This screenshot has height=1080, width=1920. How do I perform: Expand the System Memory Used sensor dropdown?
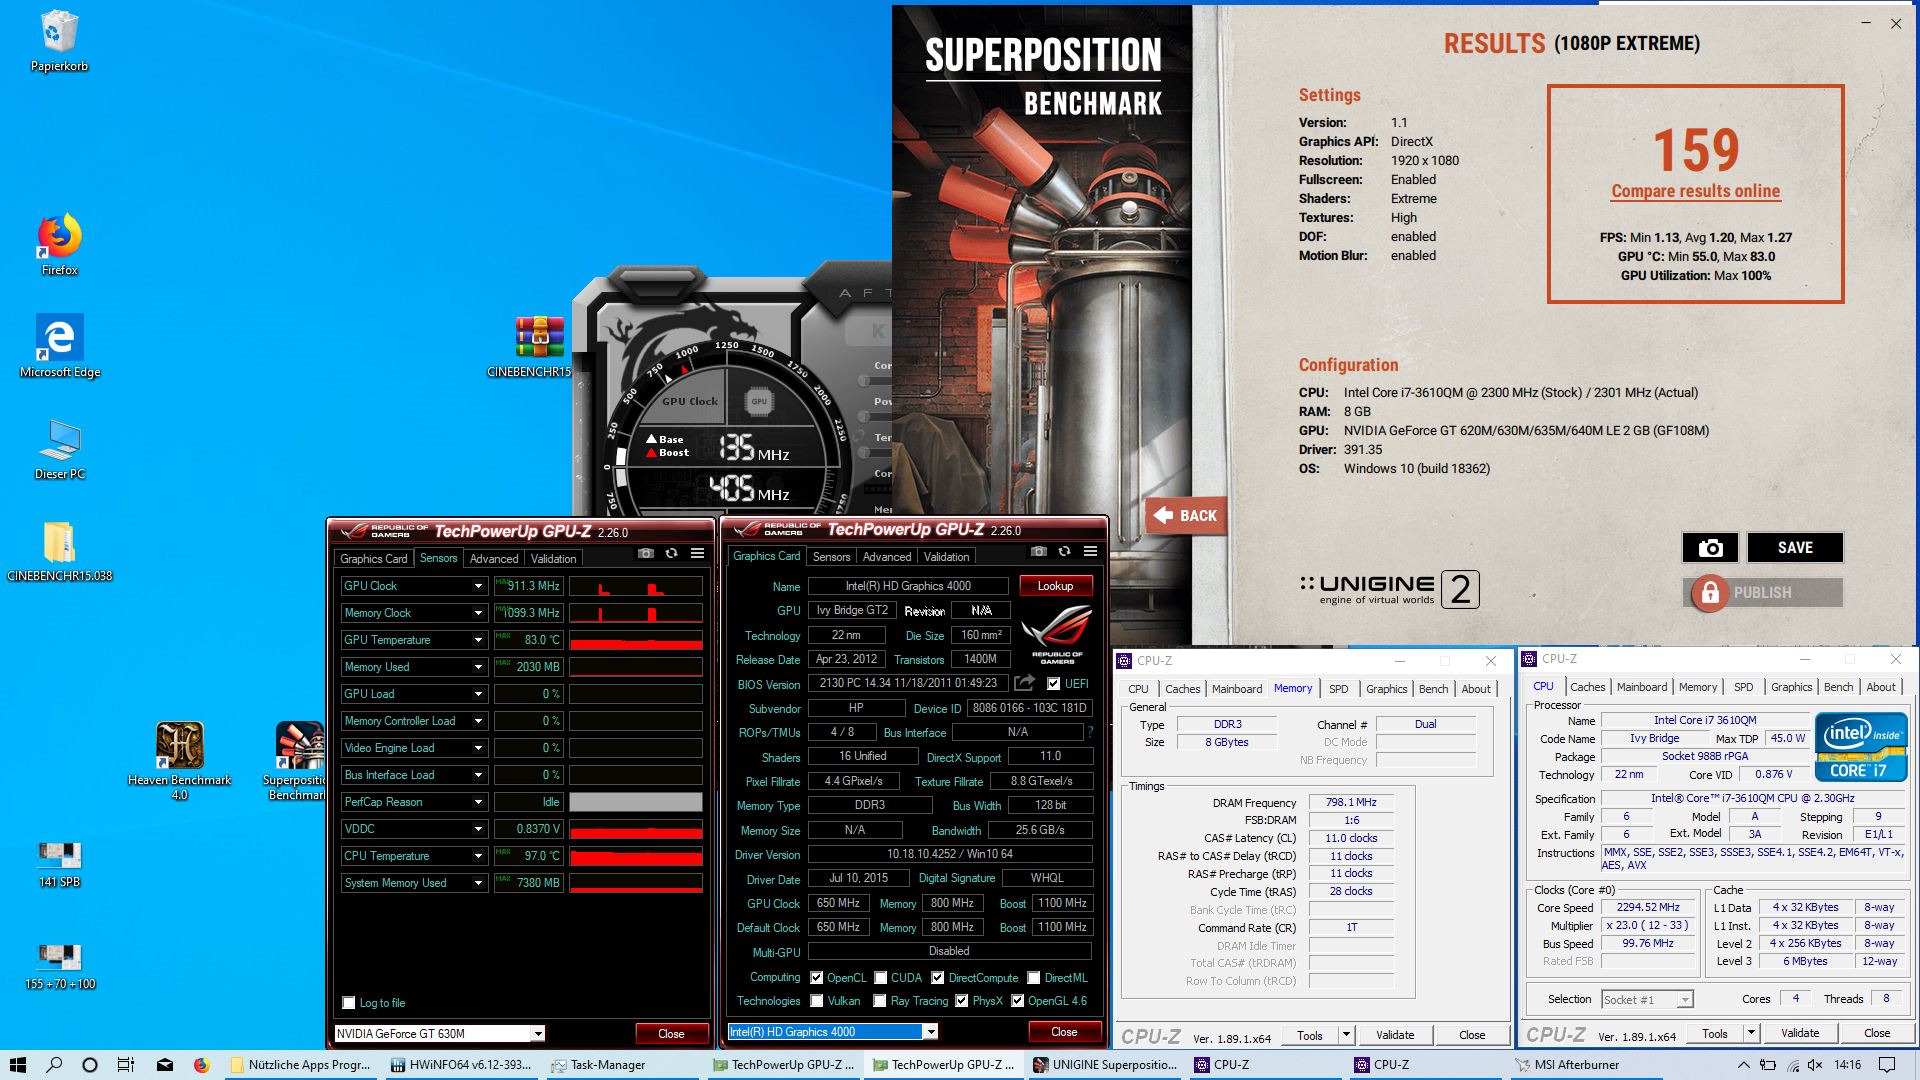pyautogui.click(x=478, y=883)
